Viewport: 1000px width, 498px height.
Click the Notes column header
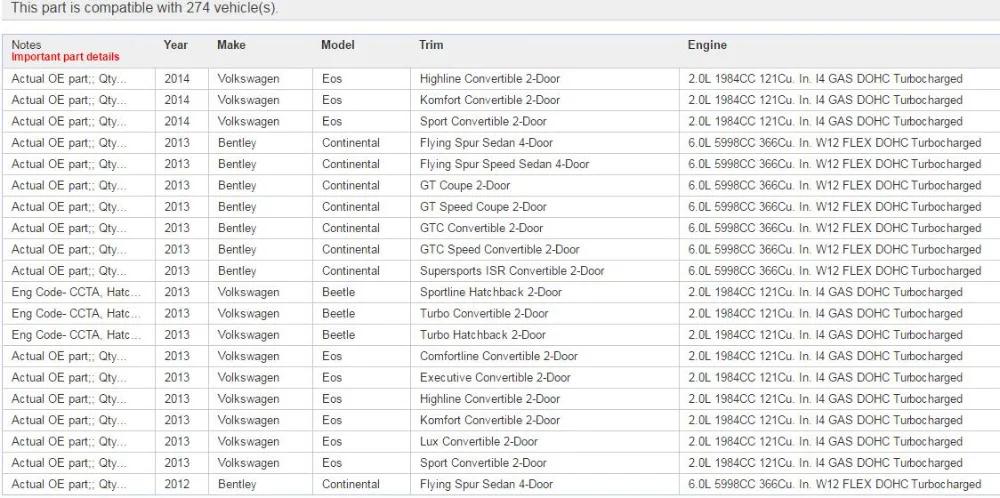26,45
